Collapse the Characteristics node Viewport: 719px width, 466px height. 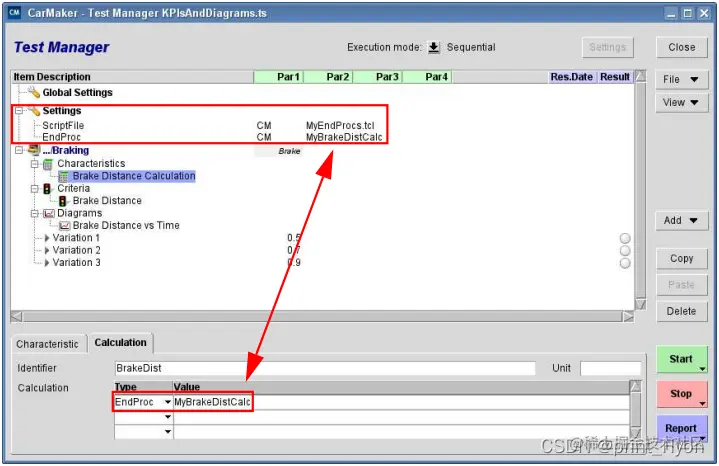click(34, 164)
